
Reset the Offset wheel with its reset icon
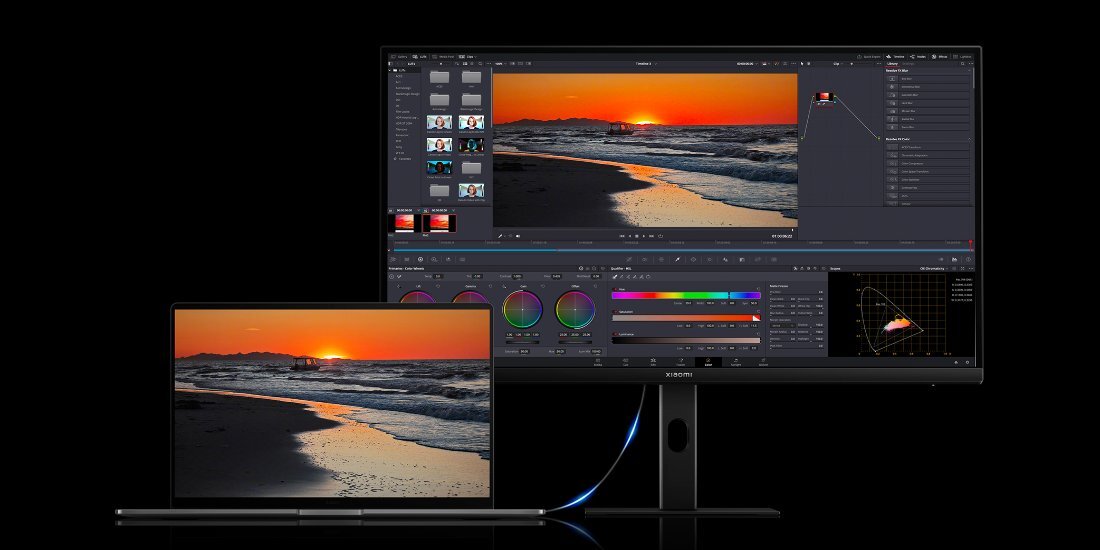coord(595,286)
